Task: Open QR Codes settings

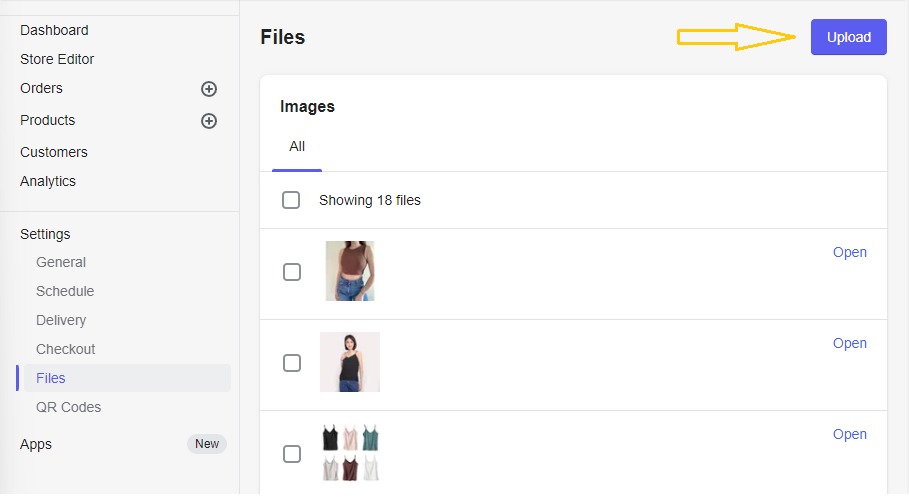Action: point(68,407)
